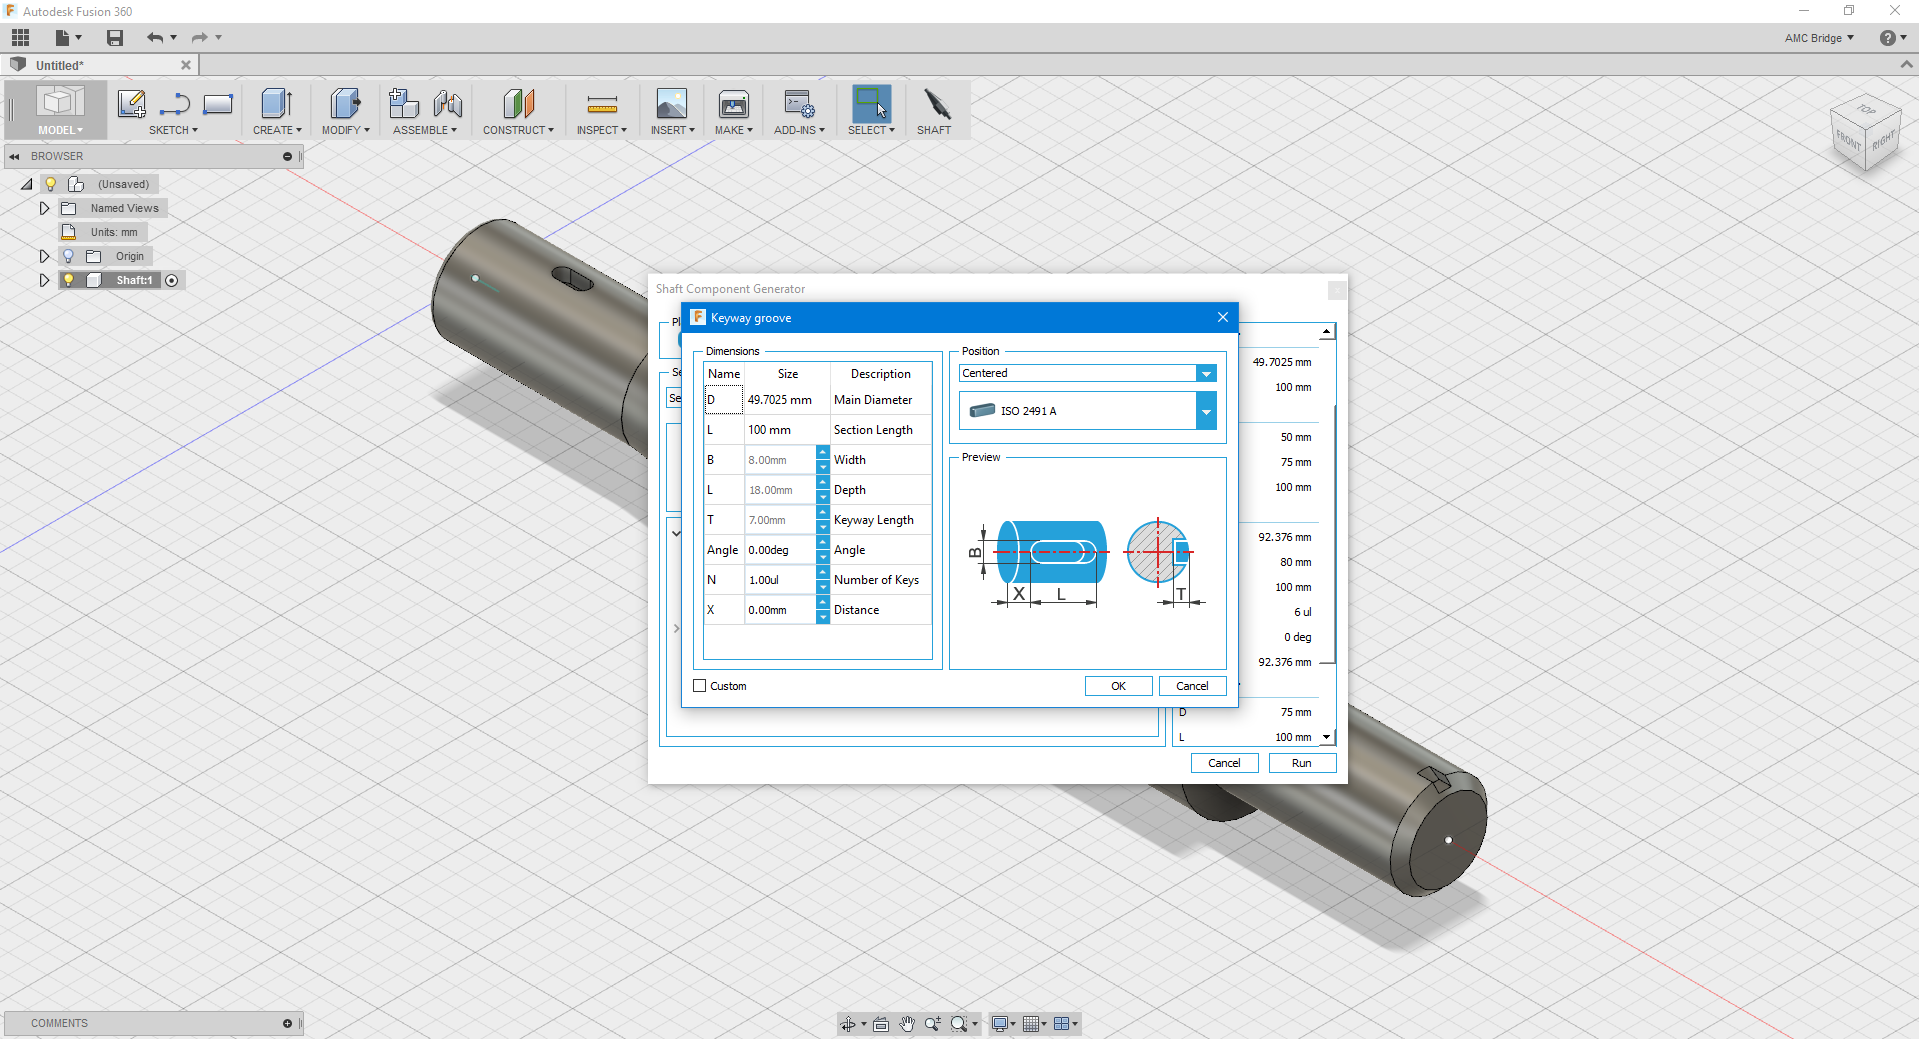Select the Line sketch tool icon

click(175, 104)
